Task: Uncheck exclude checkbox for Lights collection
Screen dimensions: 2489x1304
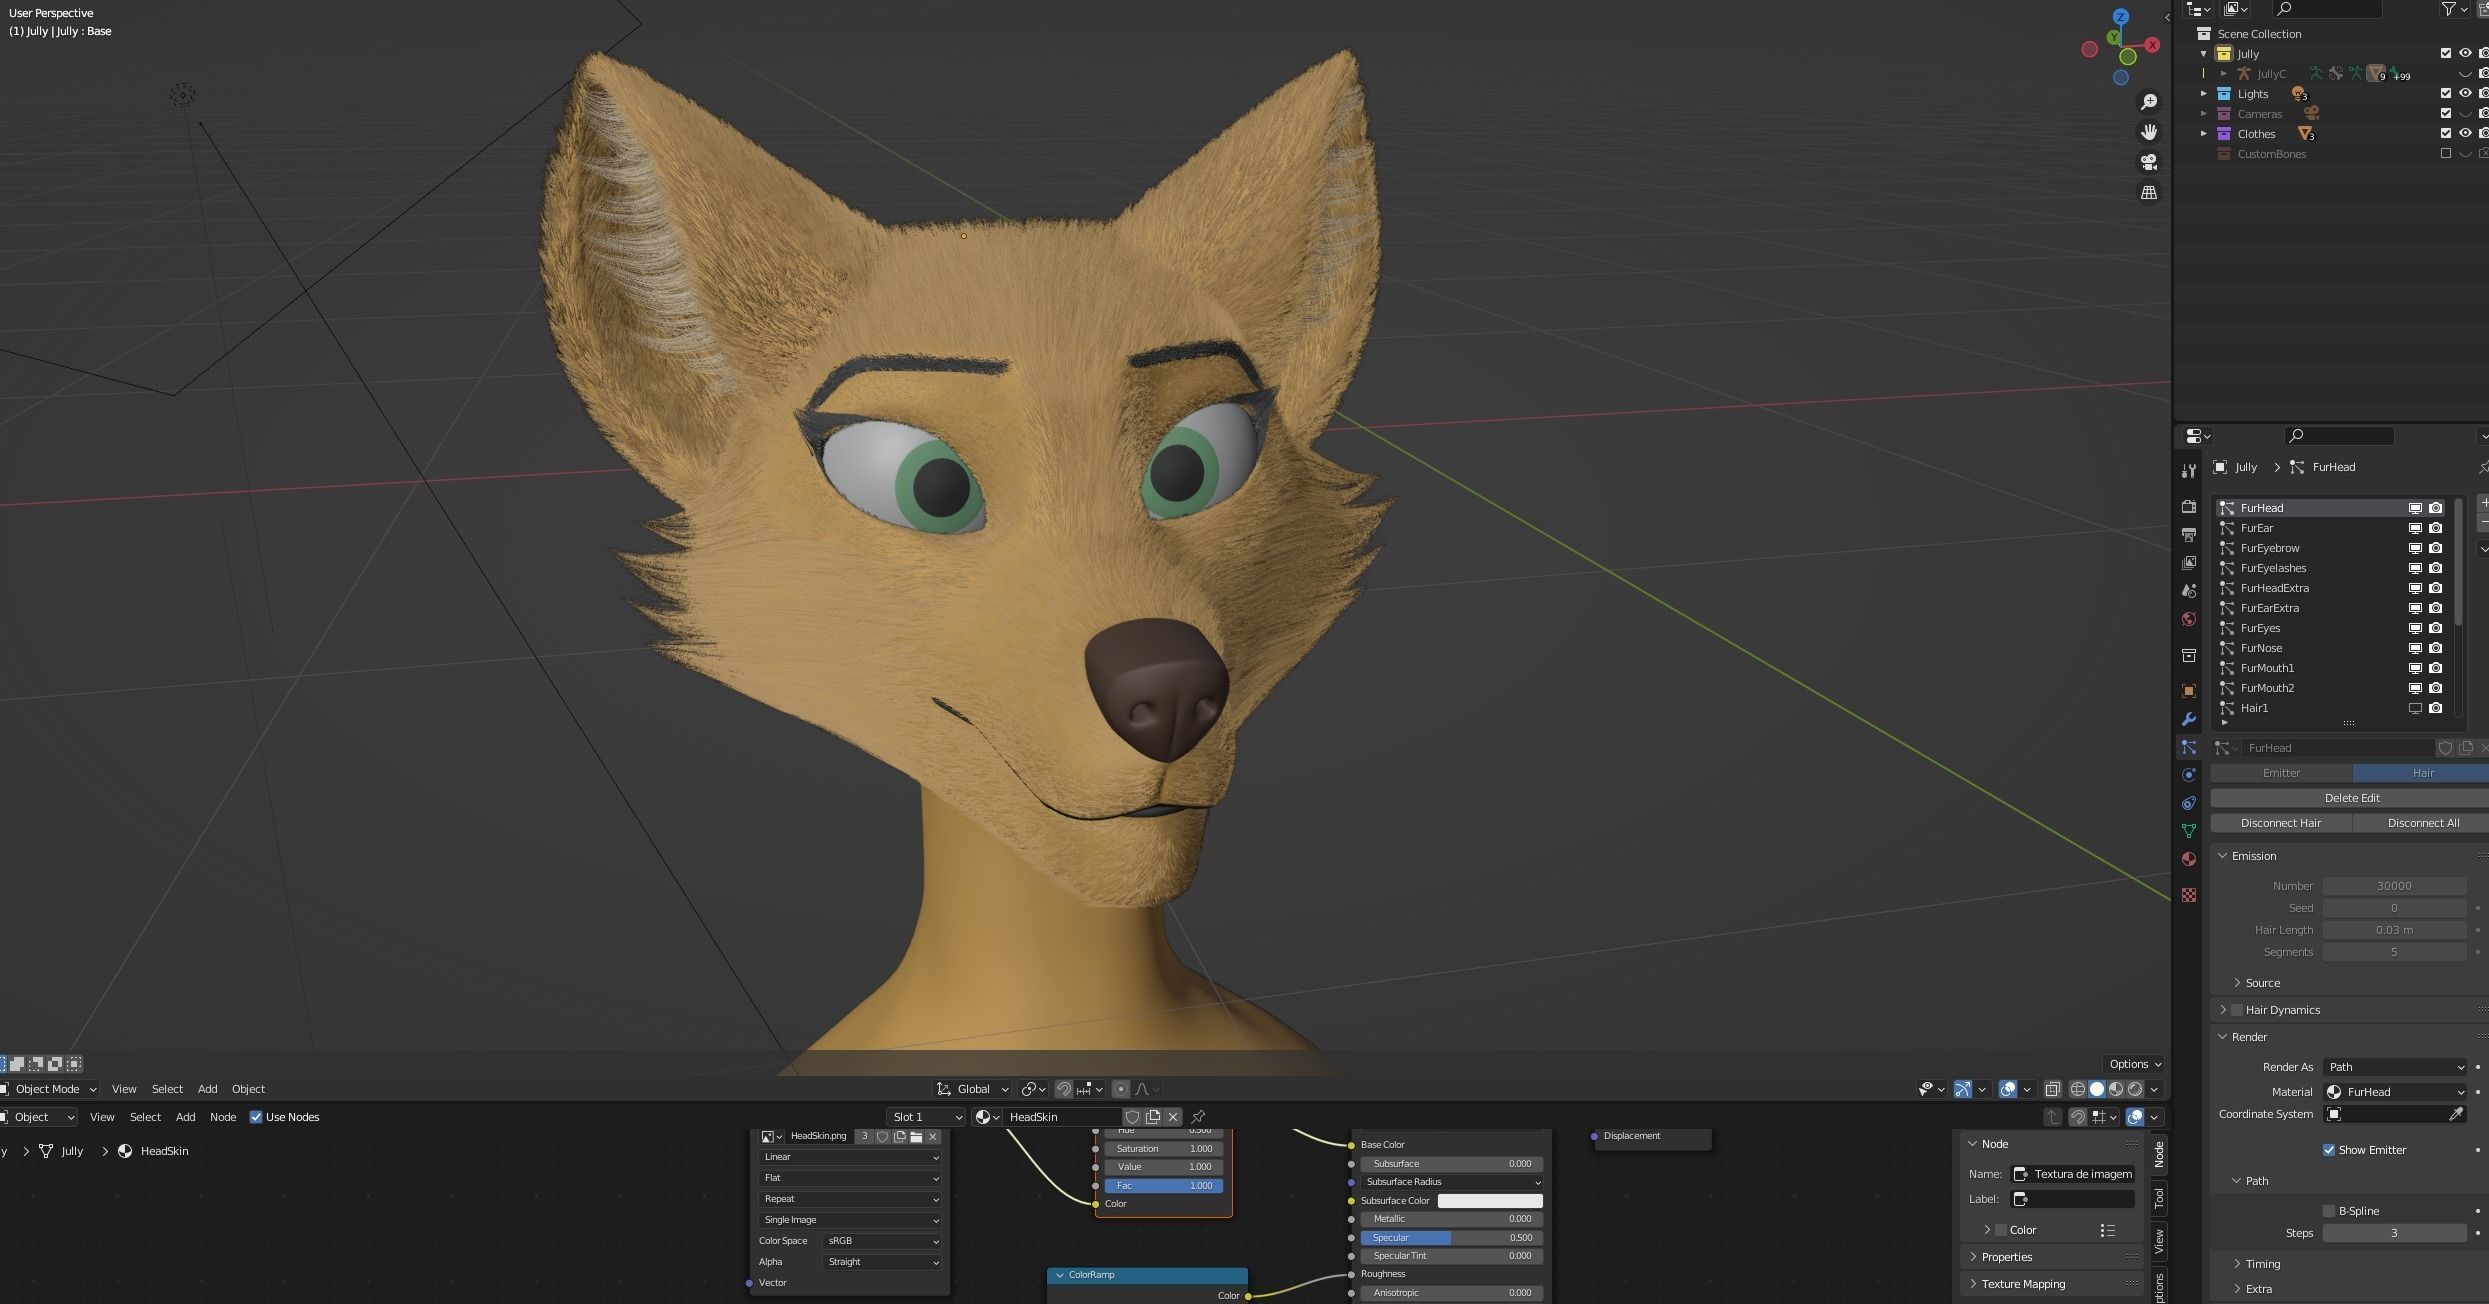Action: (2446, 93)
